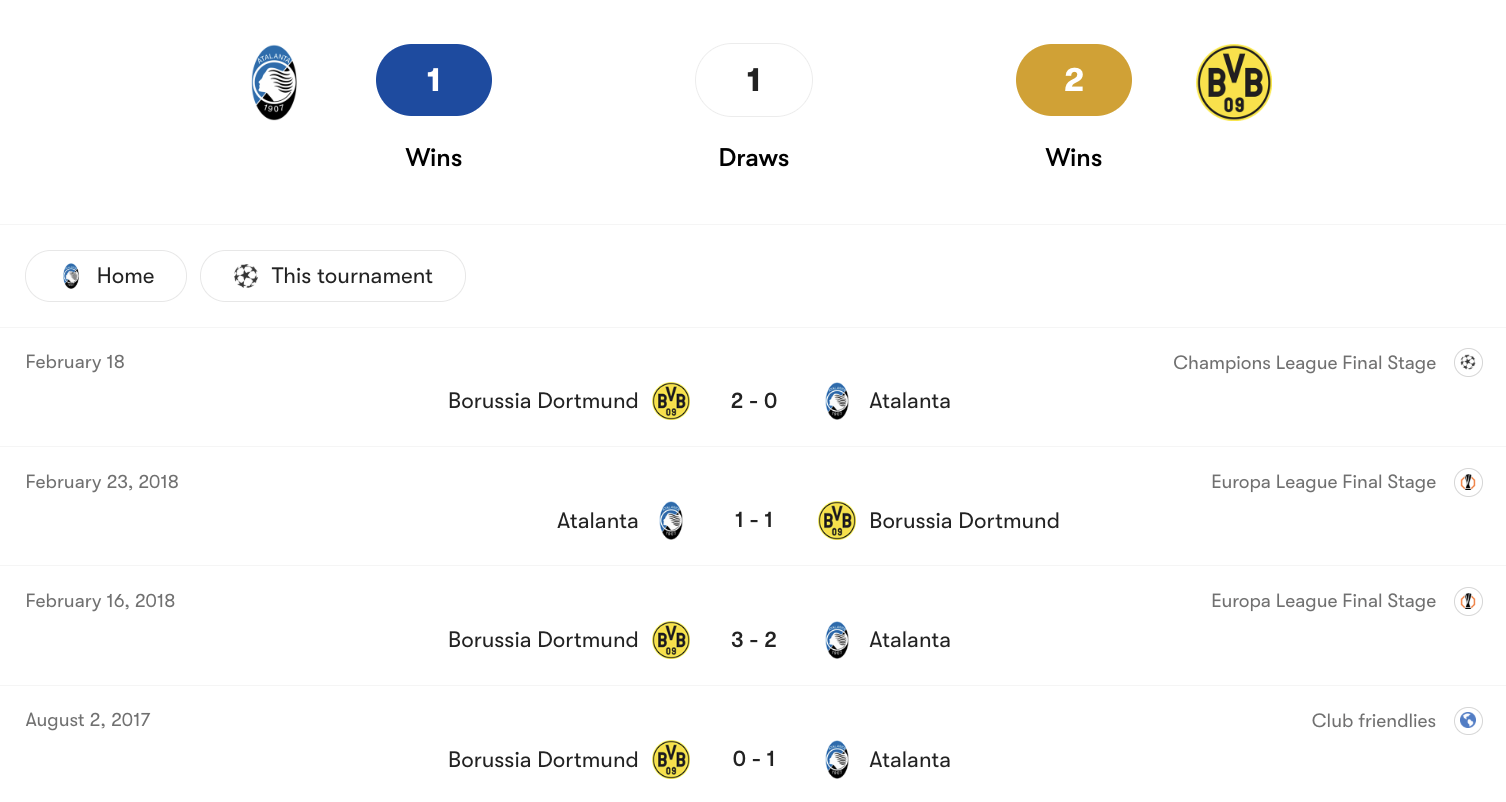Click the Atalanta club crest at the top
The image size is (1506, 802).
273,82
